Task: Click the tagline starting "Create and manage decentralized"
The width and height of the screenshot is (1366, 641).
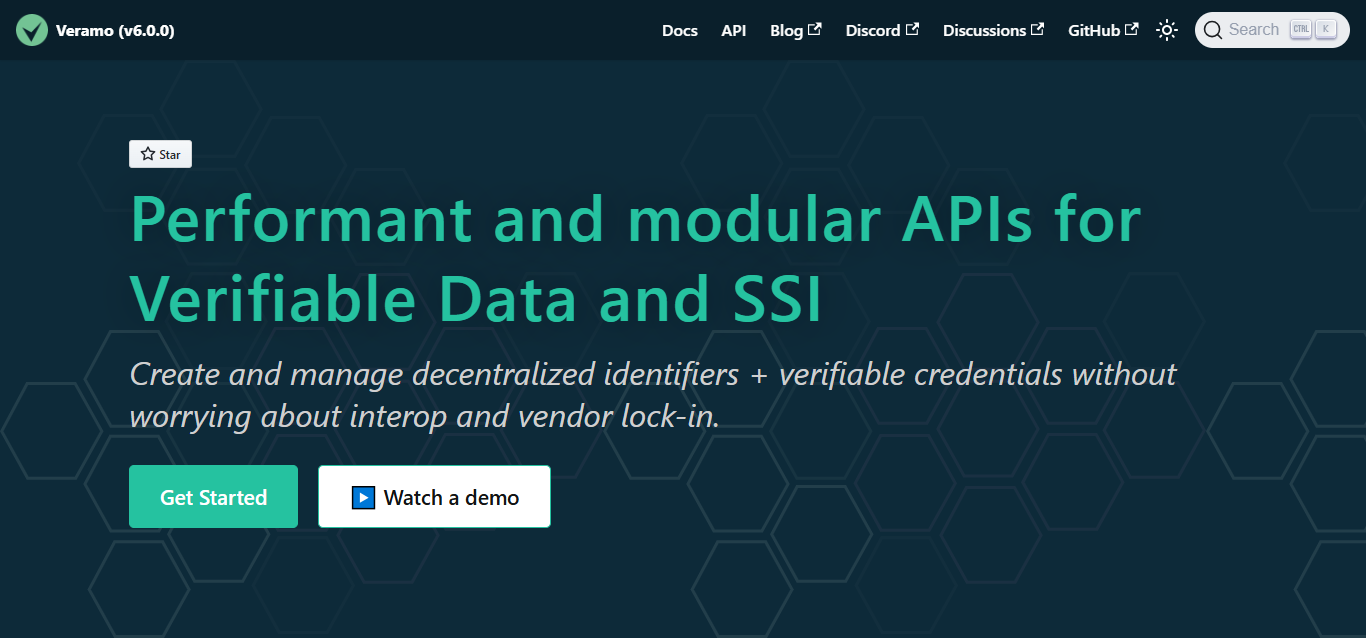Action: coord(653,395)
